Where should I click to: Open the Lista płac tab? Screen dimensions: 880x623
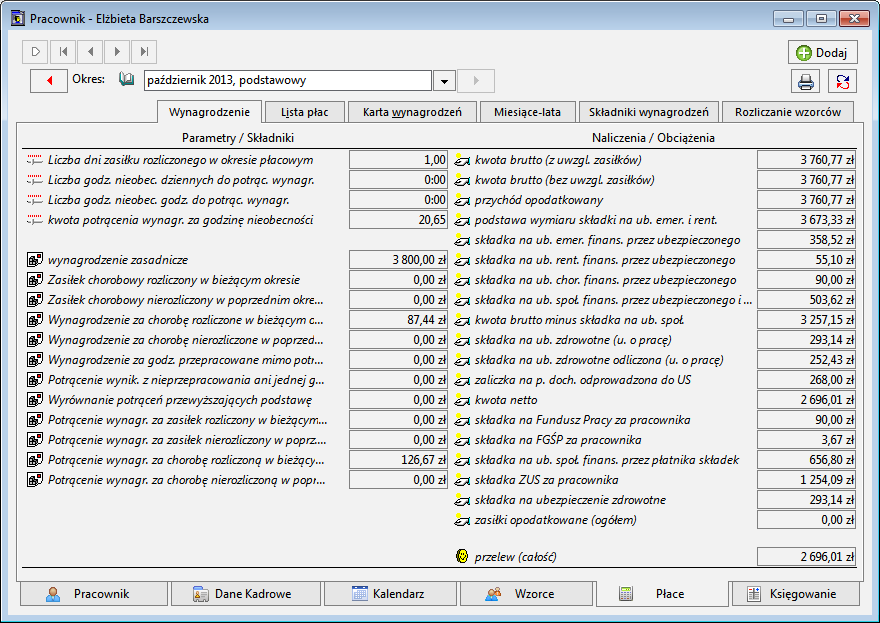point(305,112)
